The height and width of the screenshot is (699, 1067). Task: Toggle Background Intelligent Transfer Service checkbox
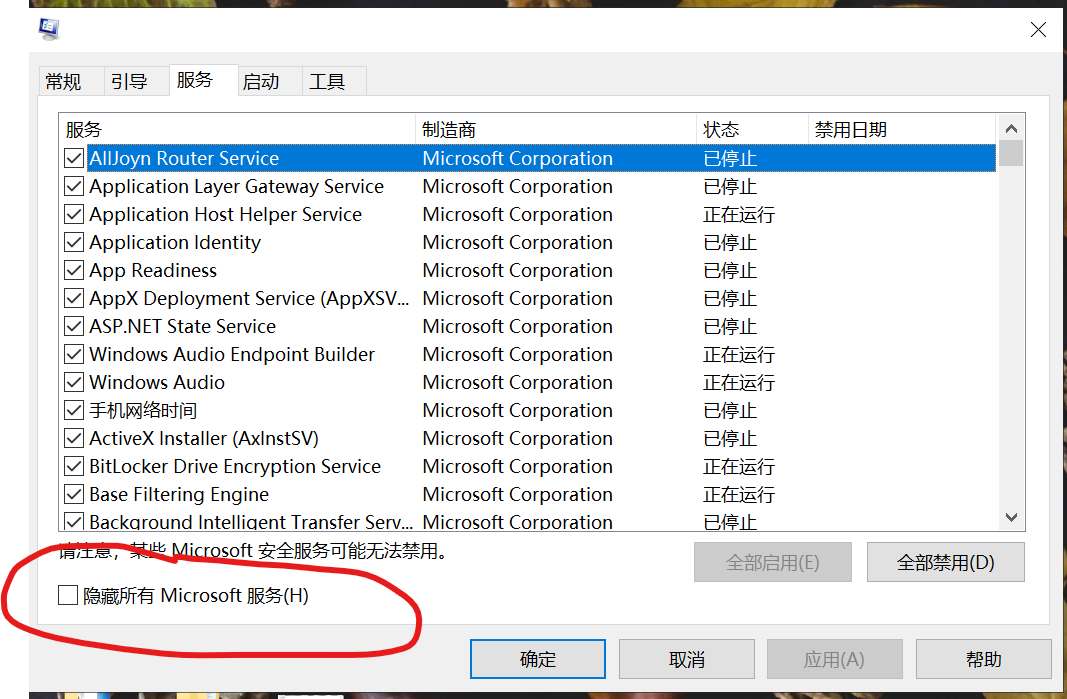point(74,521)
